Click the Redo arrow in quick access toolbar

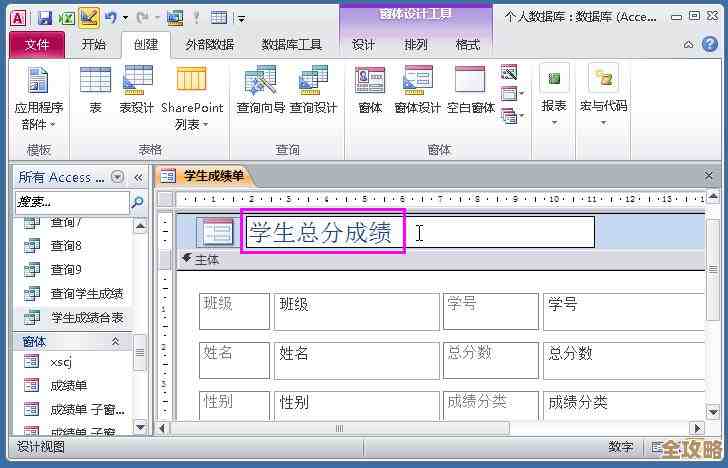click(142, 18)
